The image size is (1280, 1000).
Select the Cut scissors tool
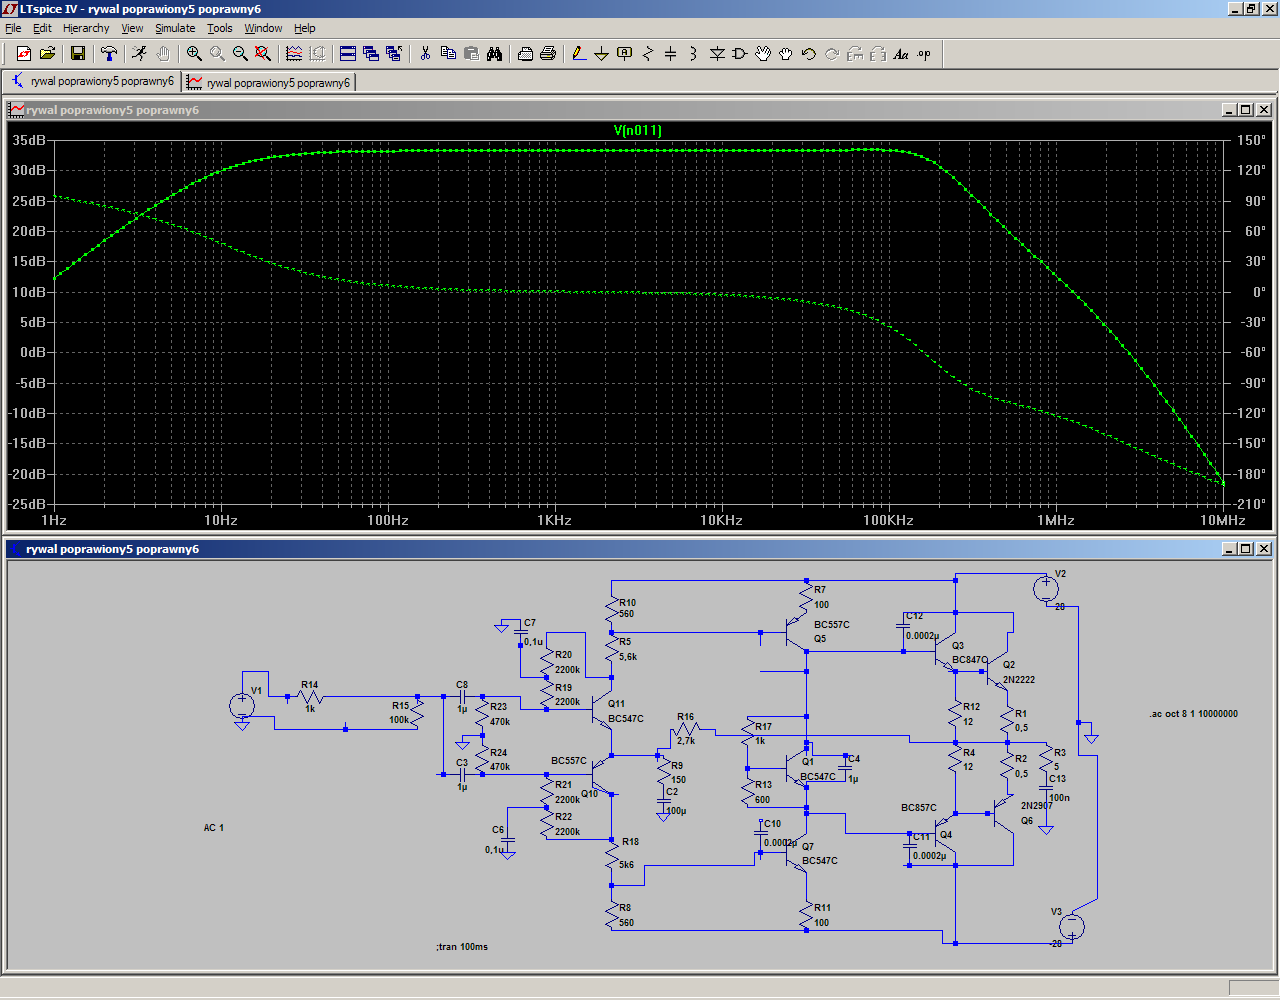point(425,54)
